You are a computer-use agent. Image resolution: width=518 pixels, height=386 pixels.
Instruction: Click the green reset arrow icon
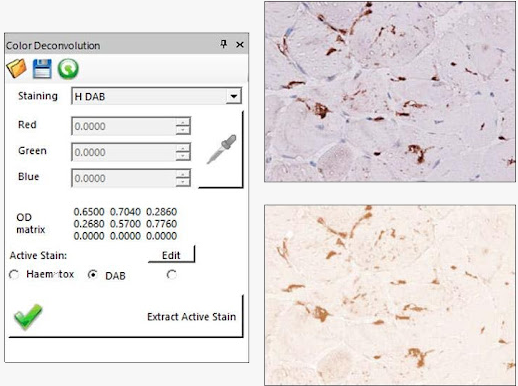(x=68, y=69)
